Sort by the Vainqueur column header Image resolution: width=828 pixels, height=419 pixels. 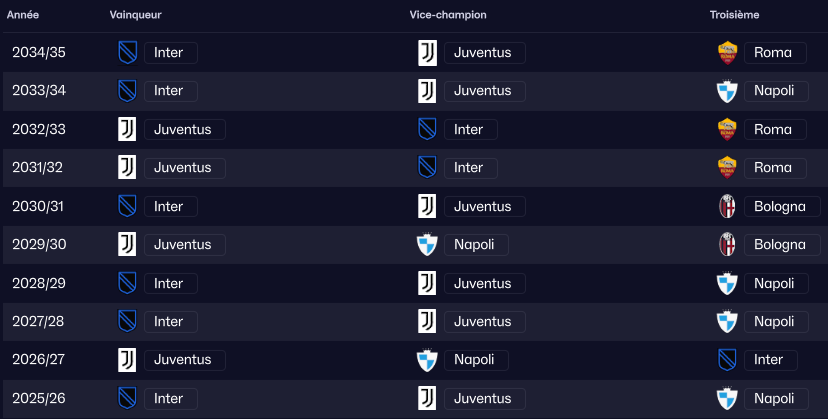point(136,15)
